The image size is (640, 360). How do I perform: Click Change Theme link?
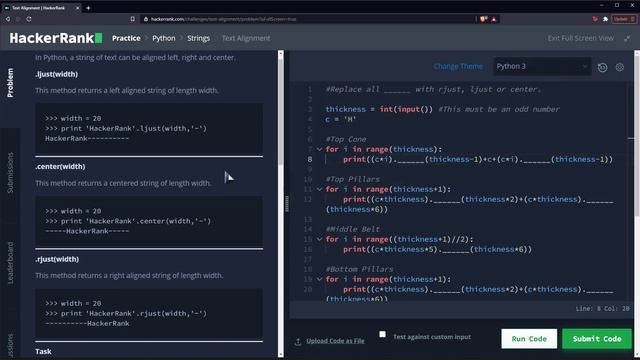[x=458, y=66]
